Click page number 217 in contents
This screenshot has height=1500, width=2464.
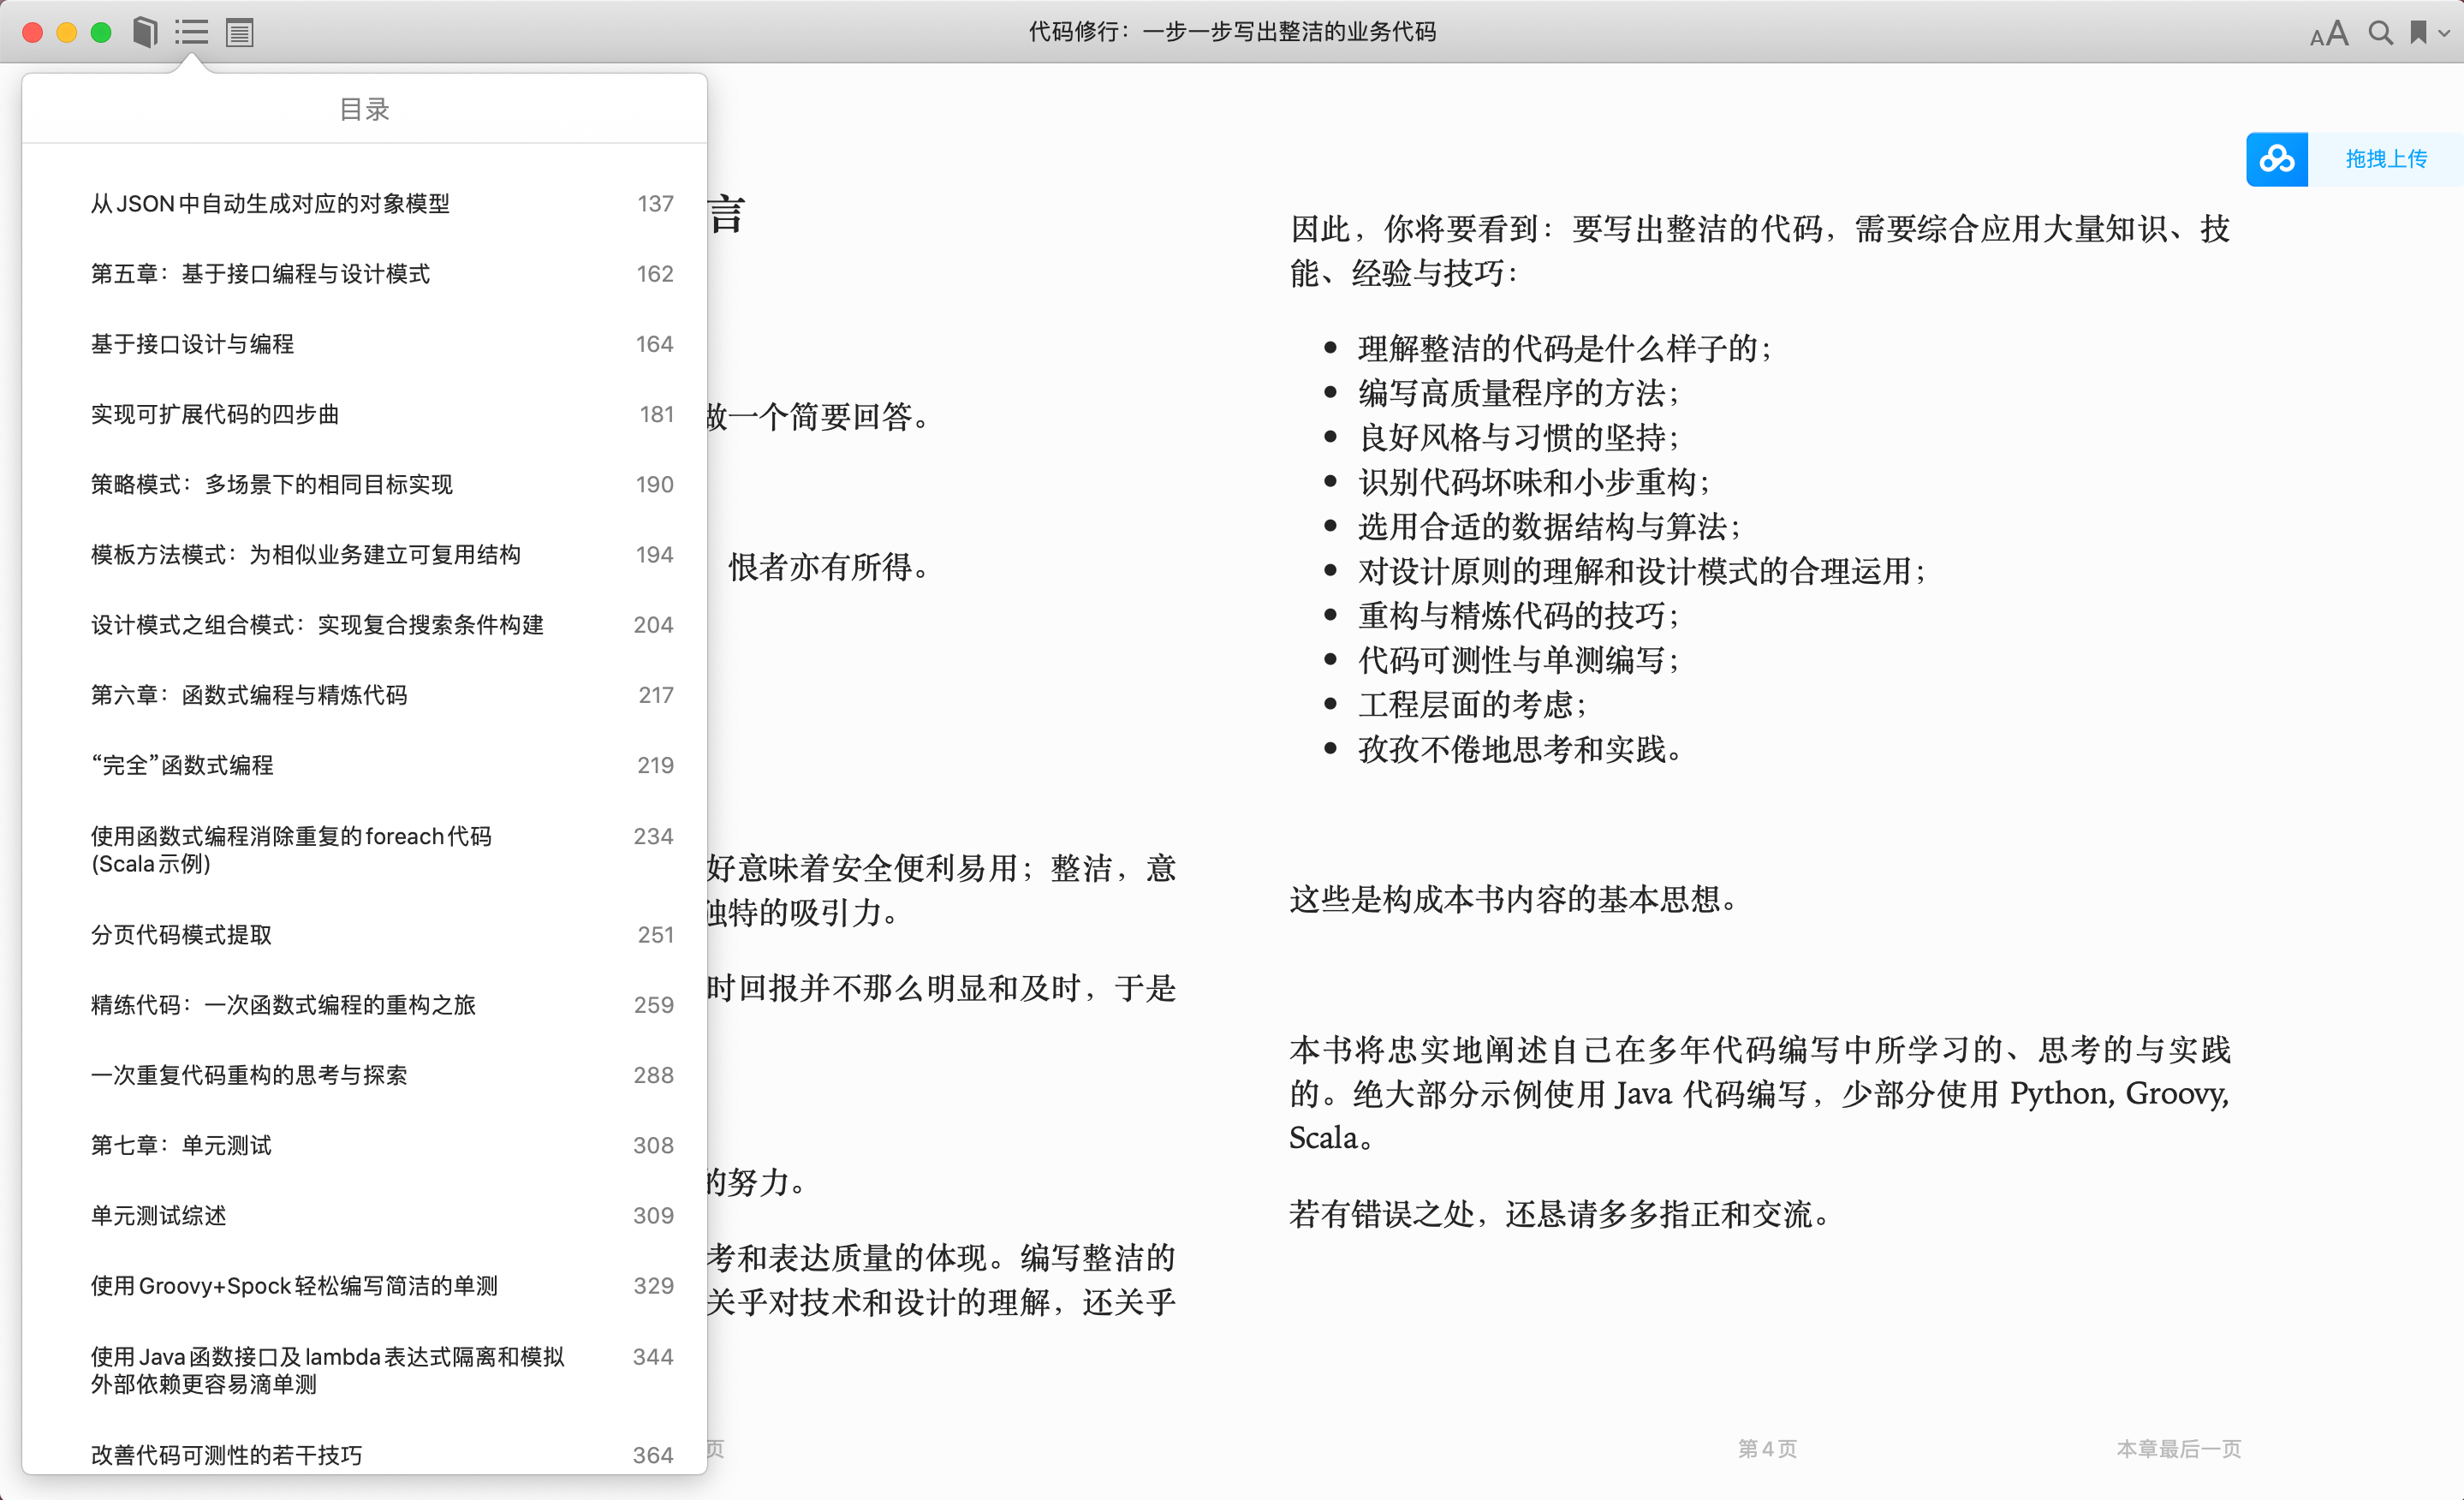[656, 695]
